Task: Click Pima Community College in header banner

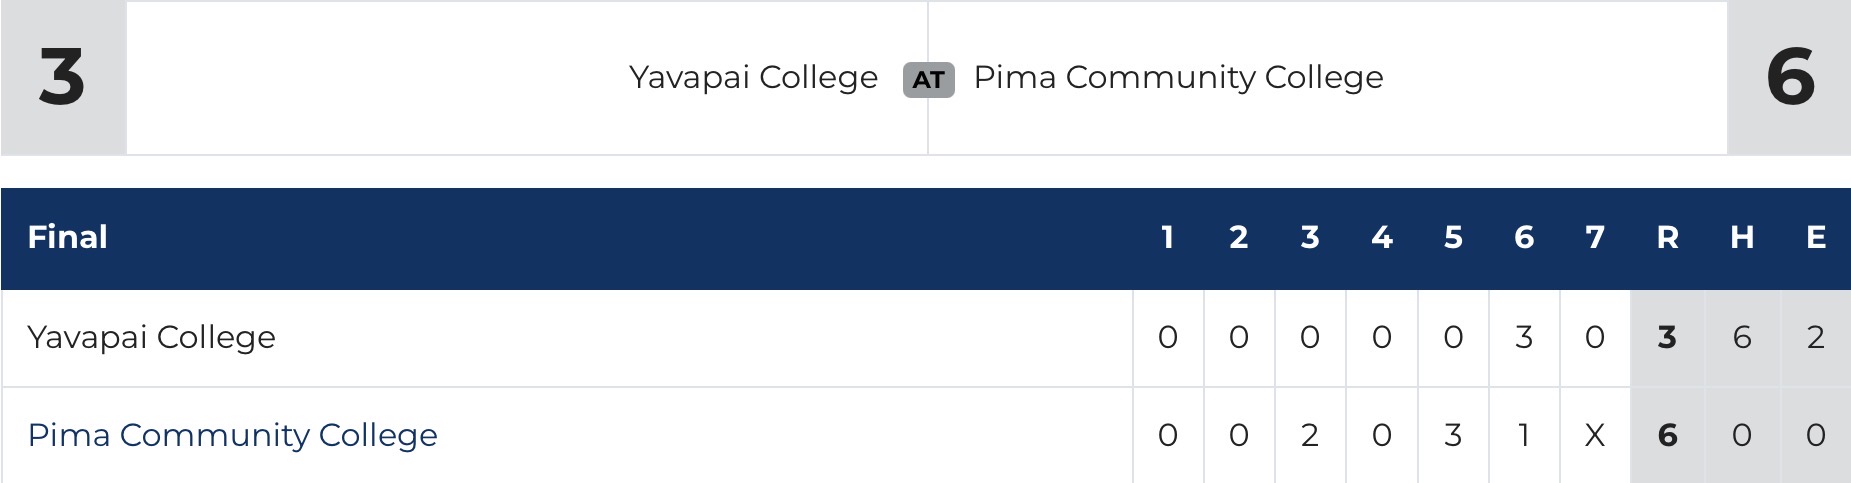Action: [x=1178, y=77]
